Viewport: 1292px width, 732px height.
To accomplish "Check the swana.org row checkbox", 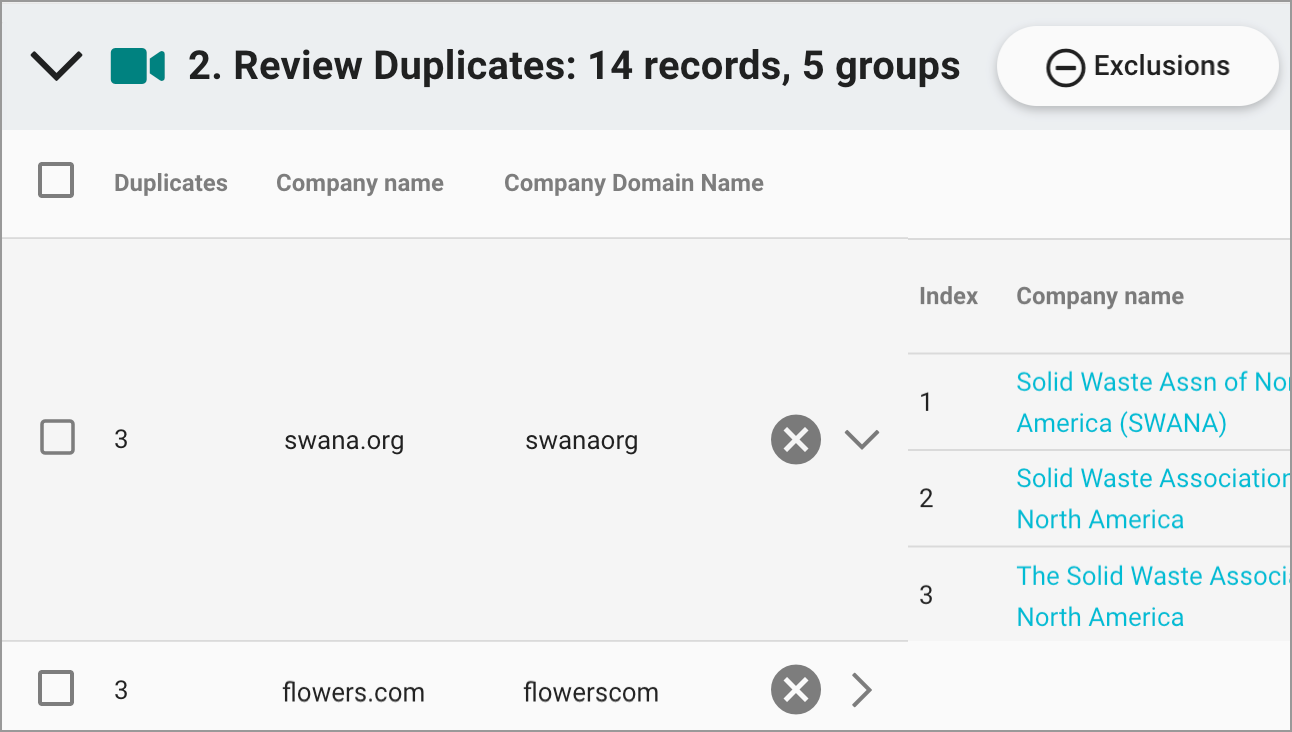I will [x=57, y=437].
